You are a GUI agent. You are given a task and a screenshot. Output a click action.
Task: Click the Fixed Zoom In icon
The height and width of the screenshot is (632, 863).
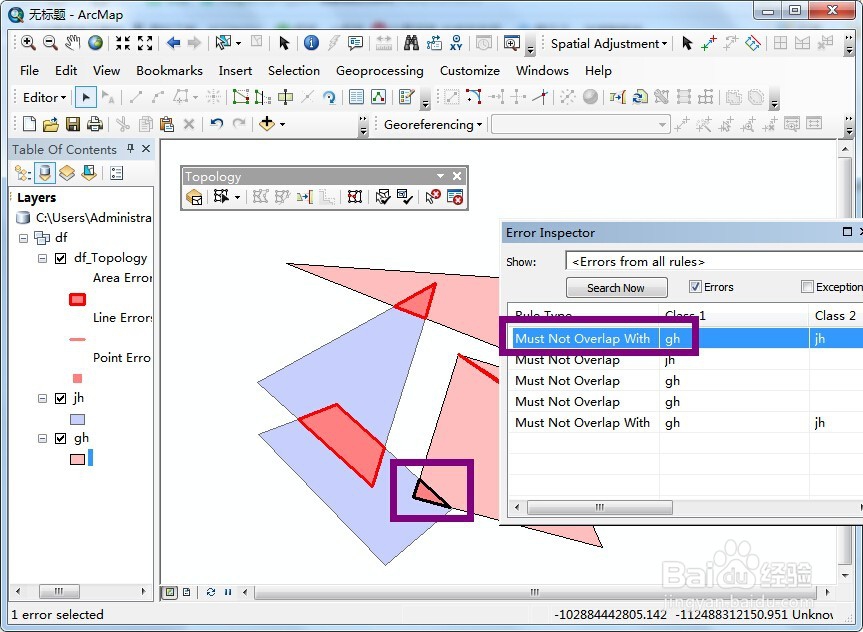[x=123, y=43]
